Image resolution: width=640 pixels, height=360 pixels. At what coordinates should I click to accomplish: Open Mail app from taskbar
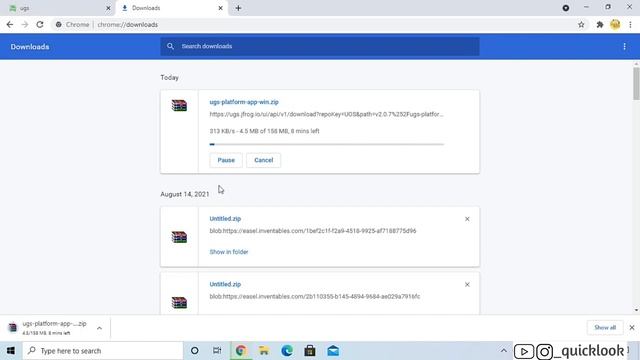pyautogui.click(x=333, y=351)
